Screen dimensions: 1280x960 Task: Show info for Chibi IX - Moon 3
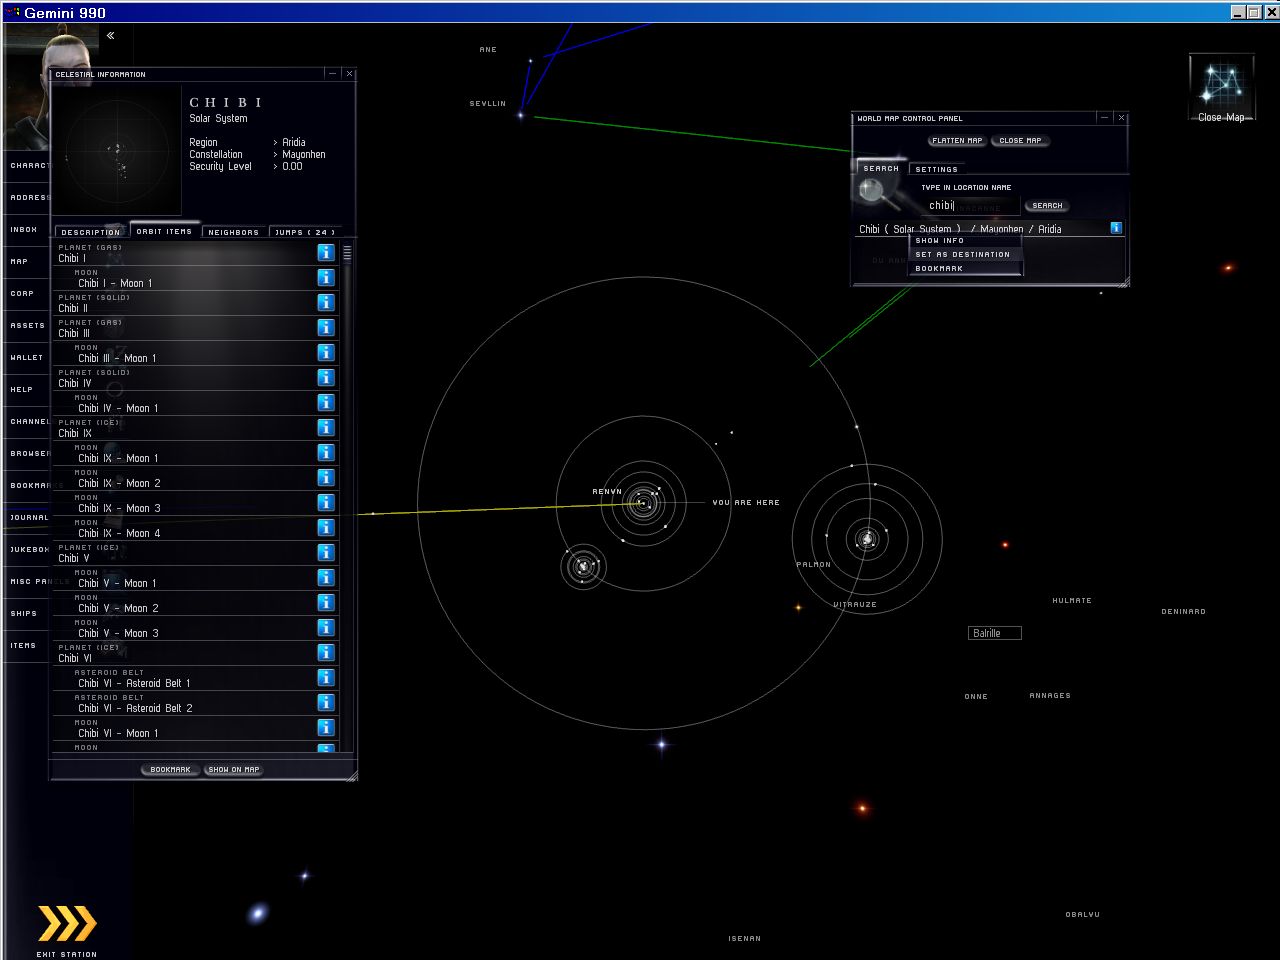coord(325,503)
